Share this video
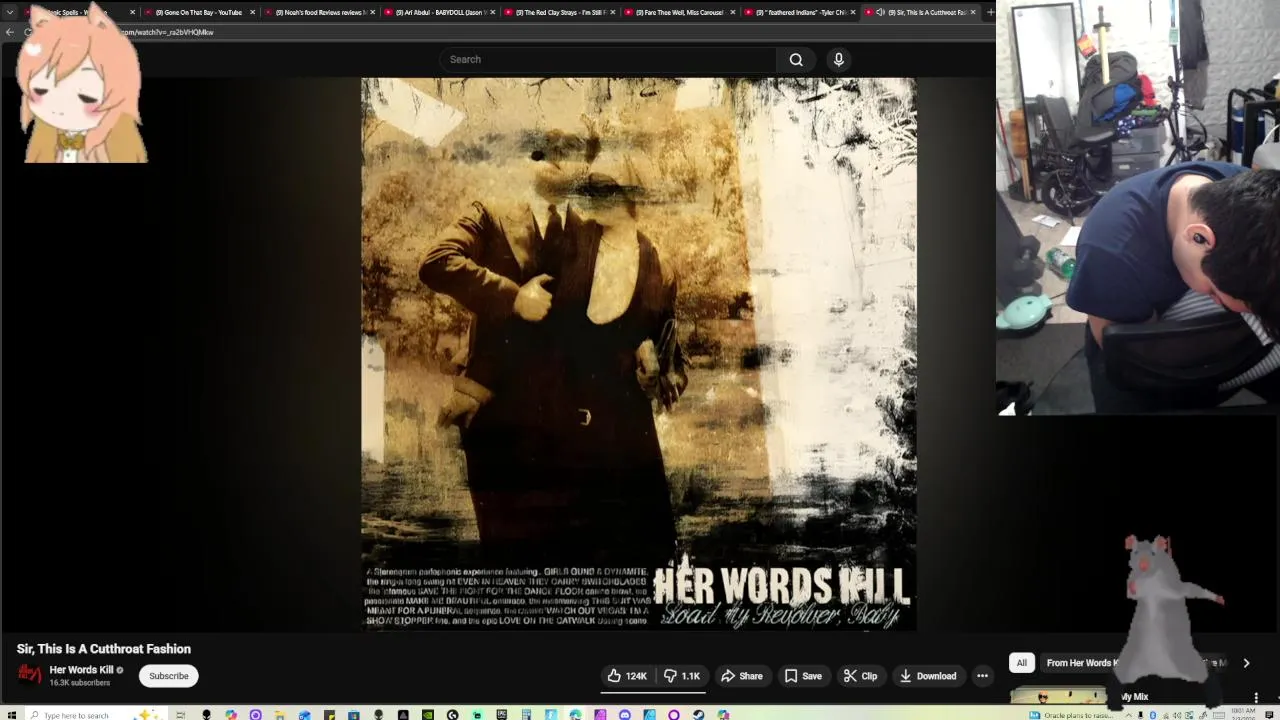This screenshot has height=720, width=1280. coord(742,676)
